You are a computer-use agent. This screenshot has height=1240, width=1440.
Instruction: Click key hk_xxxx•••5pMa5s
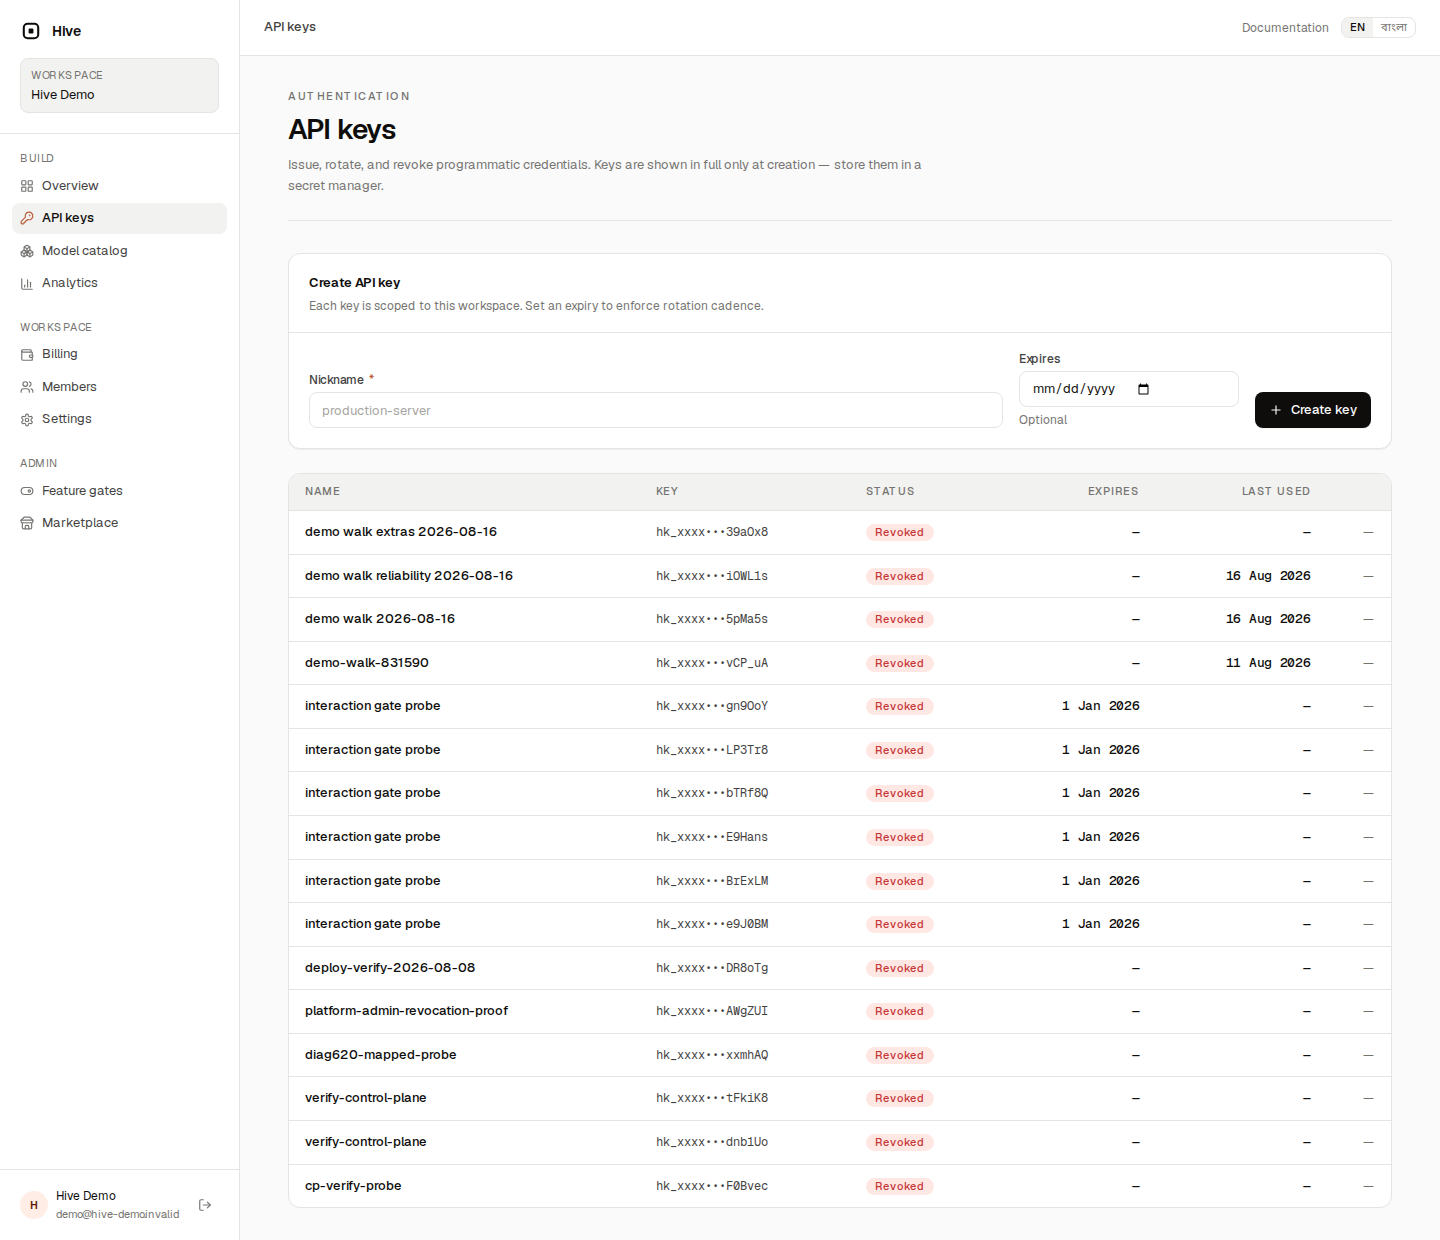click(712, 620)
